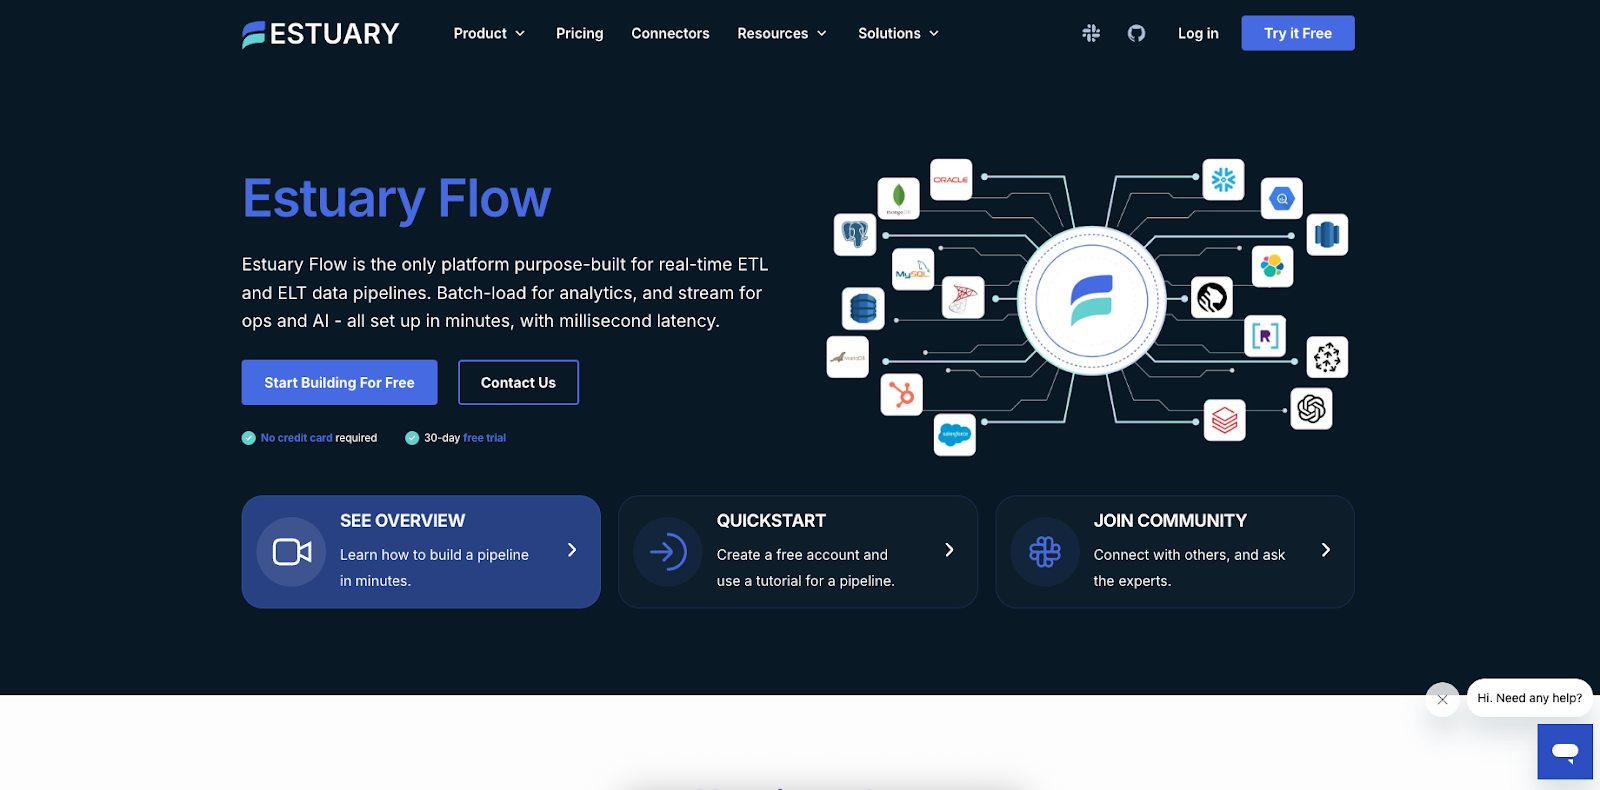
Task: Dismiss the Need any help chat bubble
Action: pyautogui.click(x=1442, y=699)
